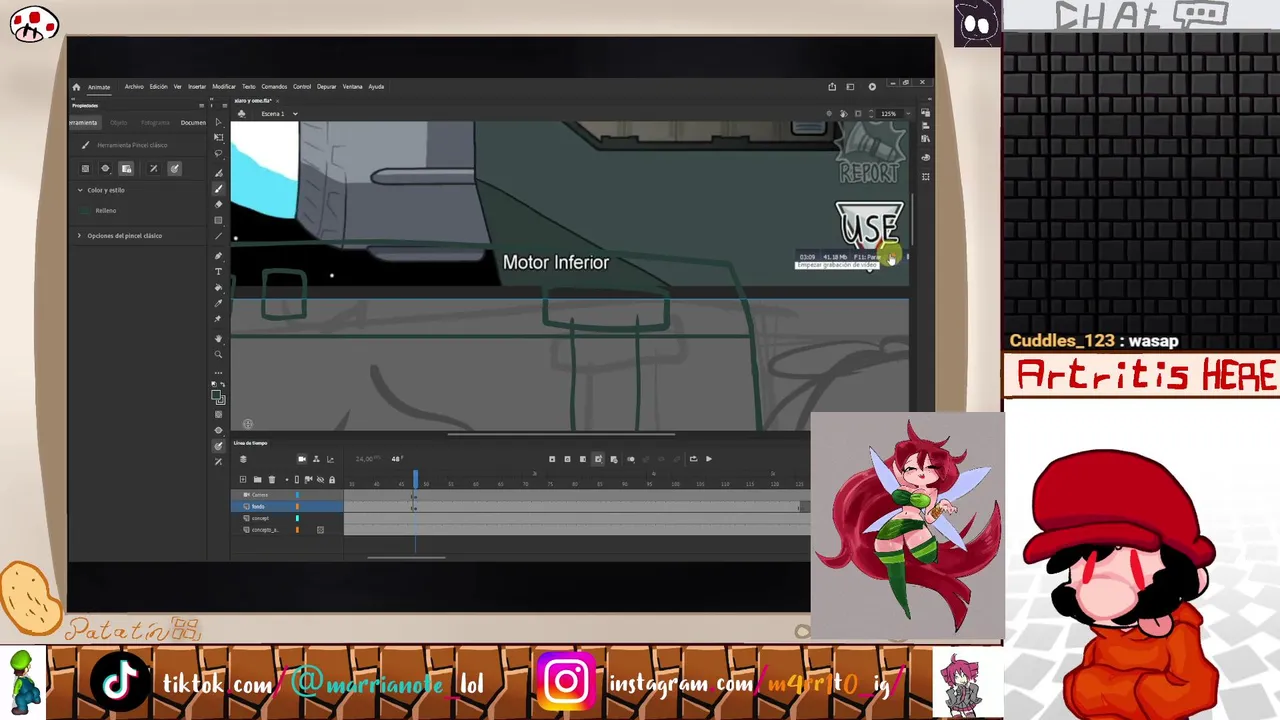This screenshot has height=720, width=1280.
Task: Toggle the brush mode option icon
Action: [x=105, y=169]
